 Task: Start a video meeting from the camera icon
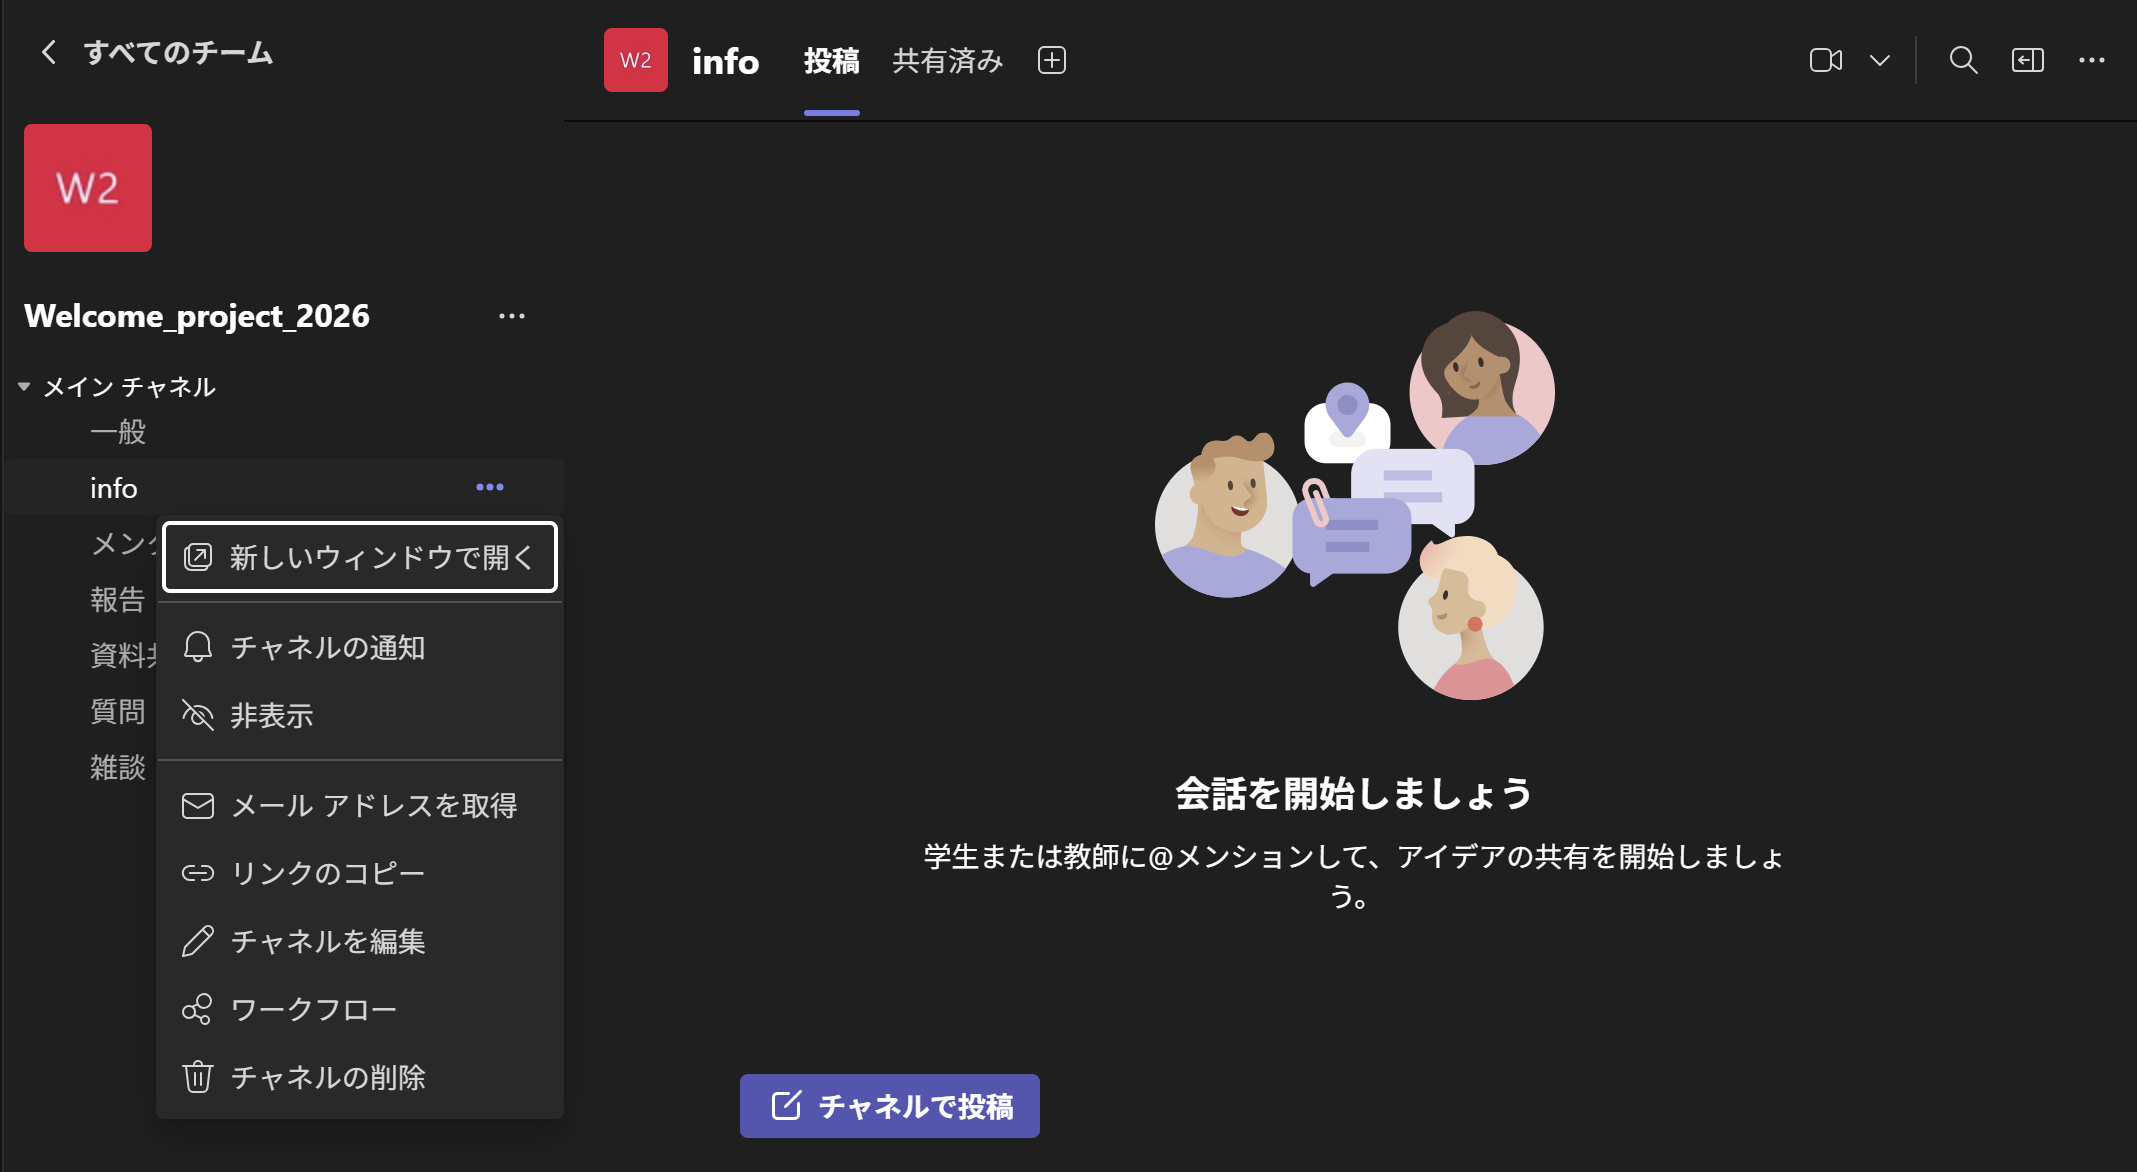point(1825,60)
